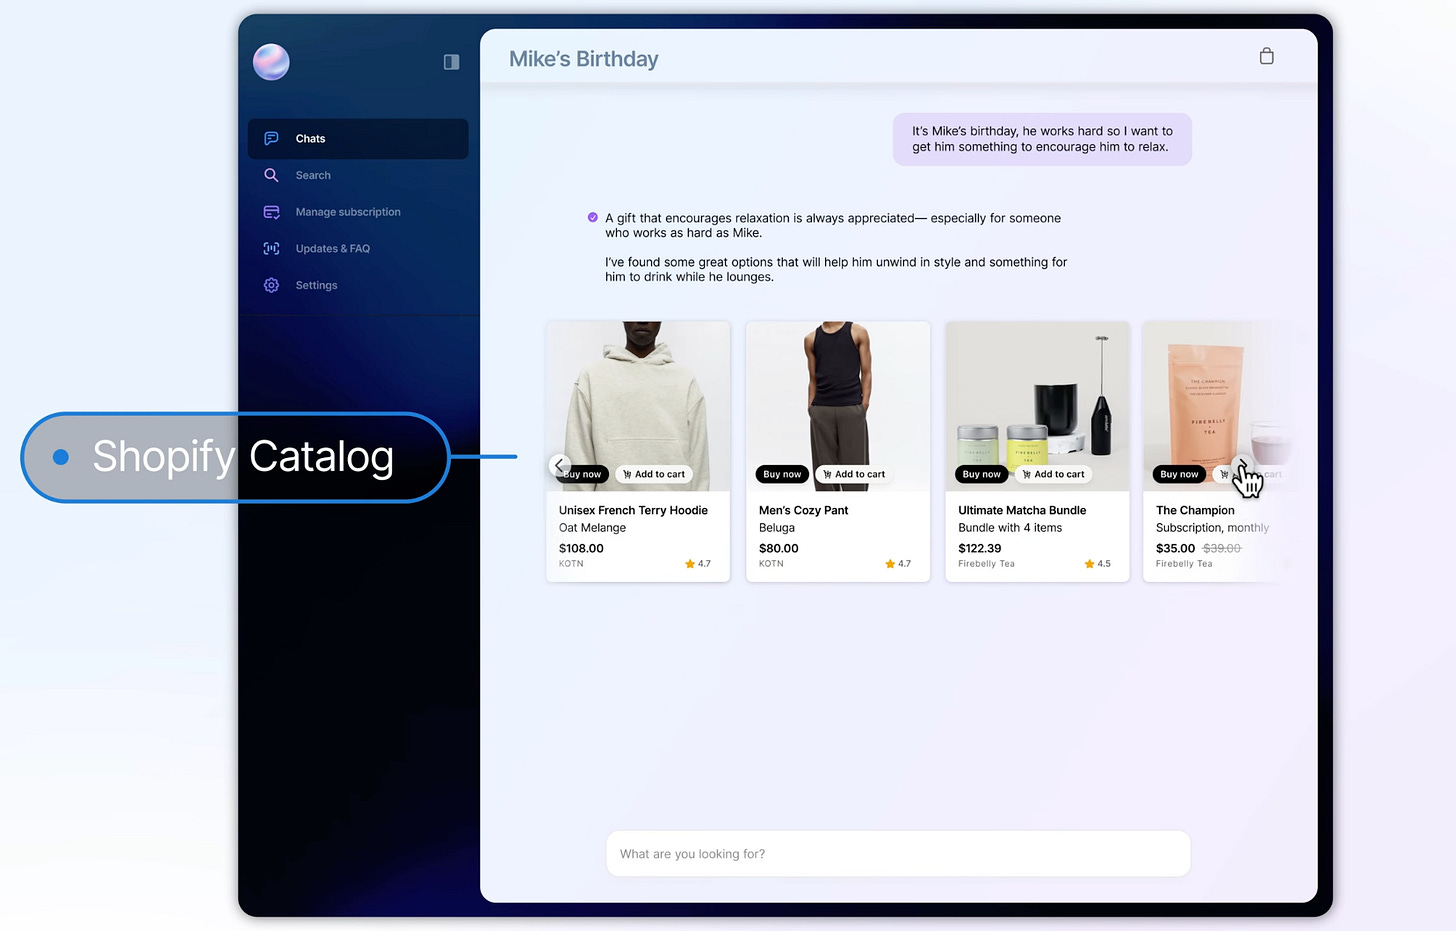Click the Chats speech bubble icon
This screenshot has height=931, width=1456.
tap(271, 139)
